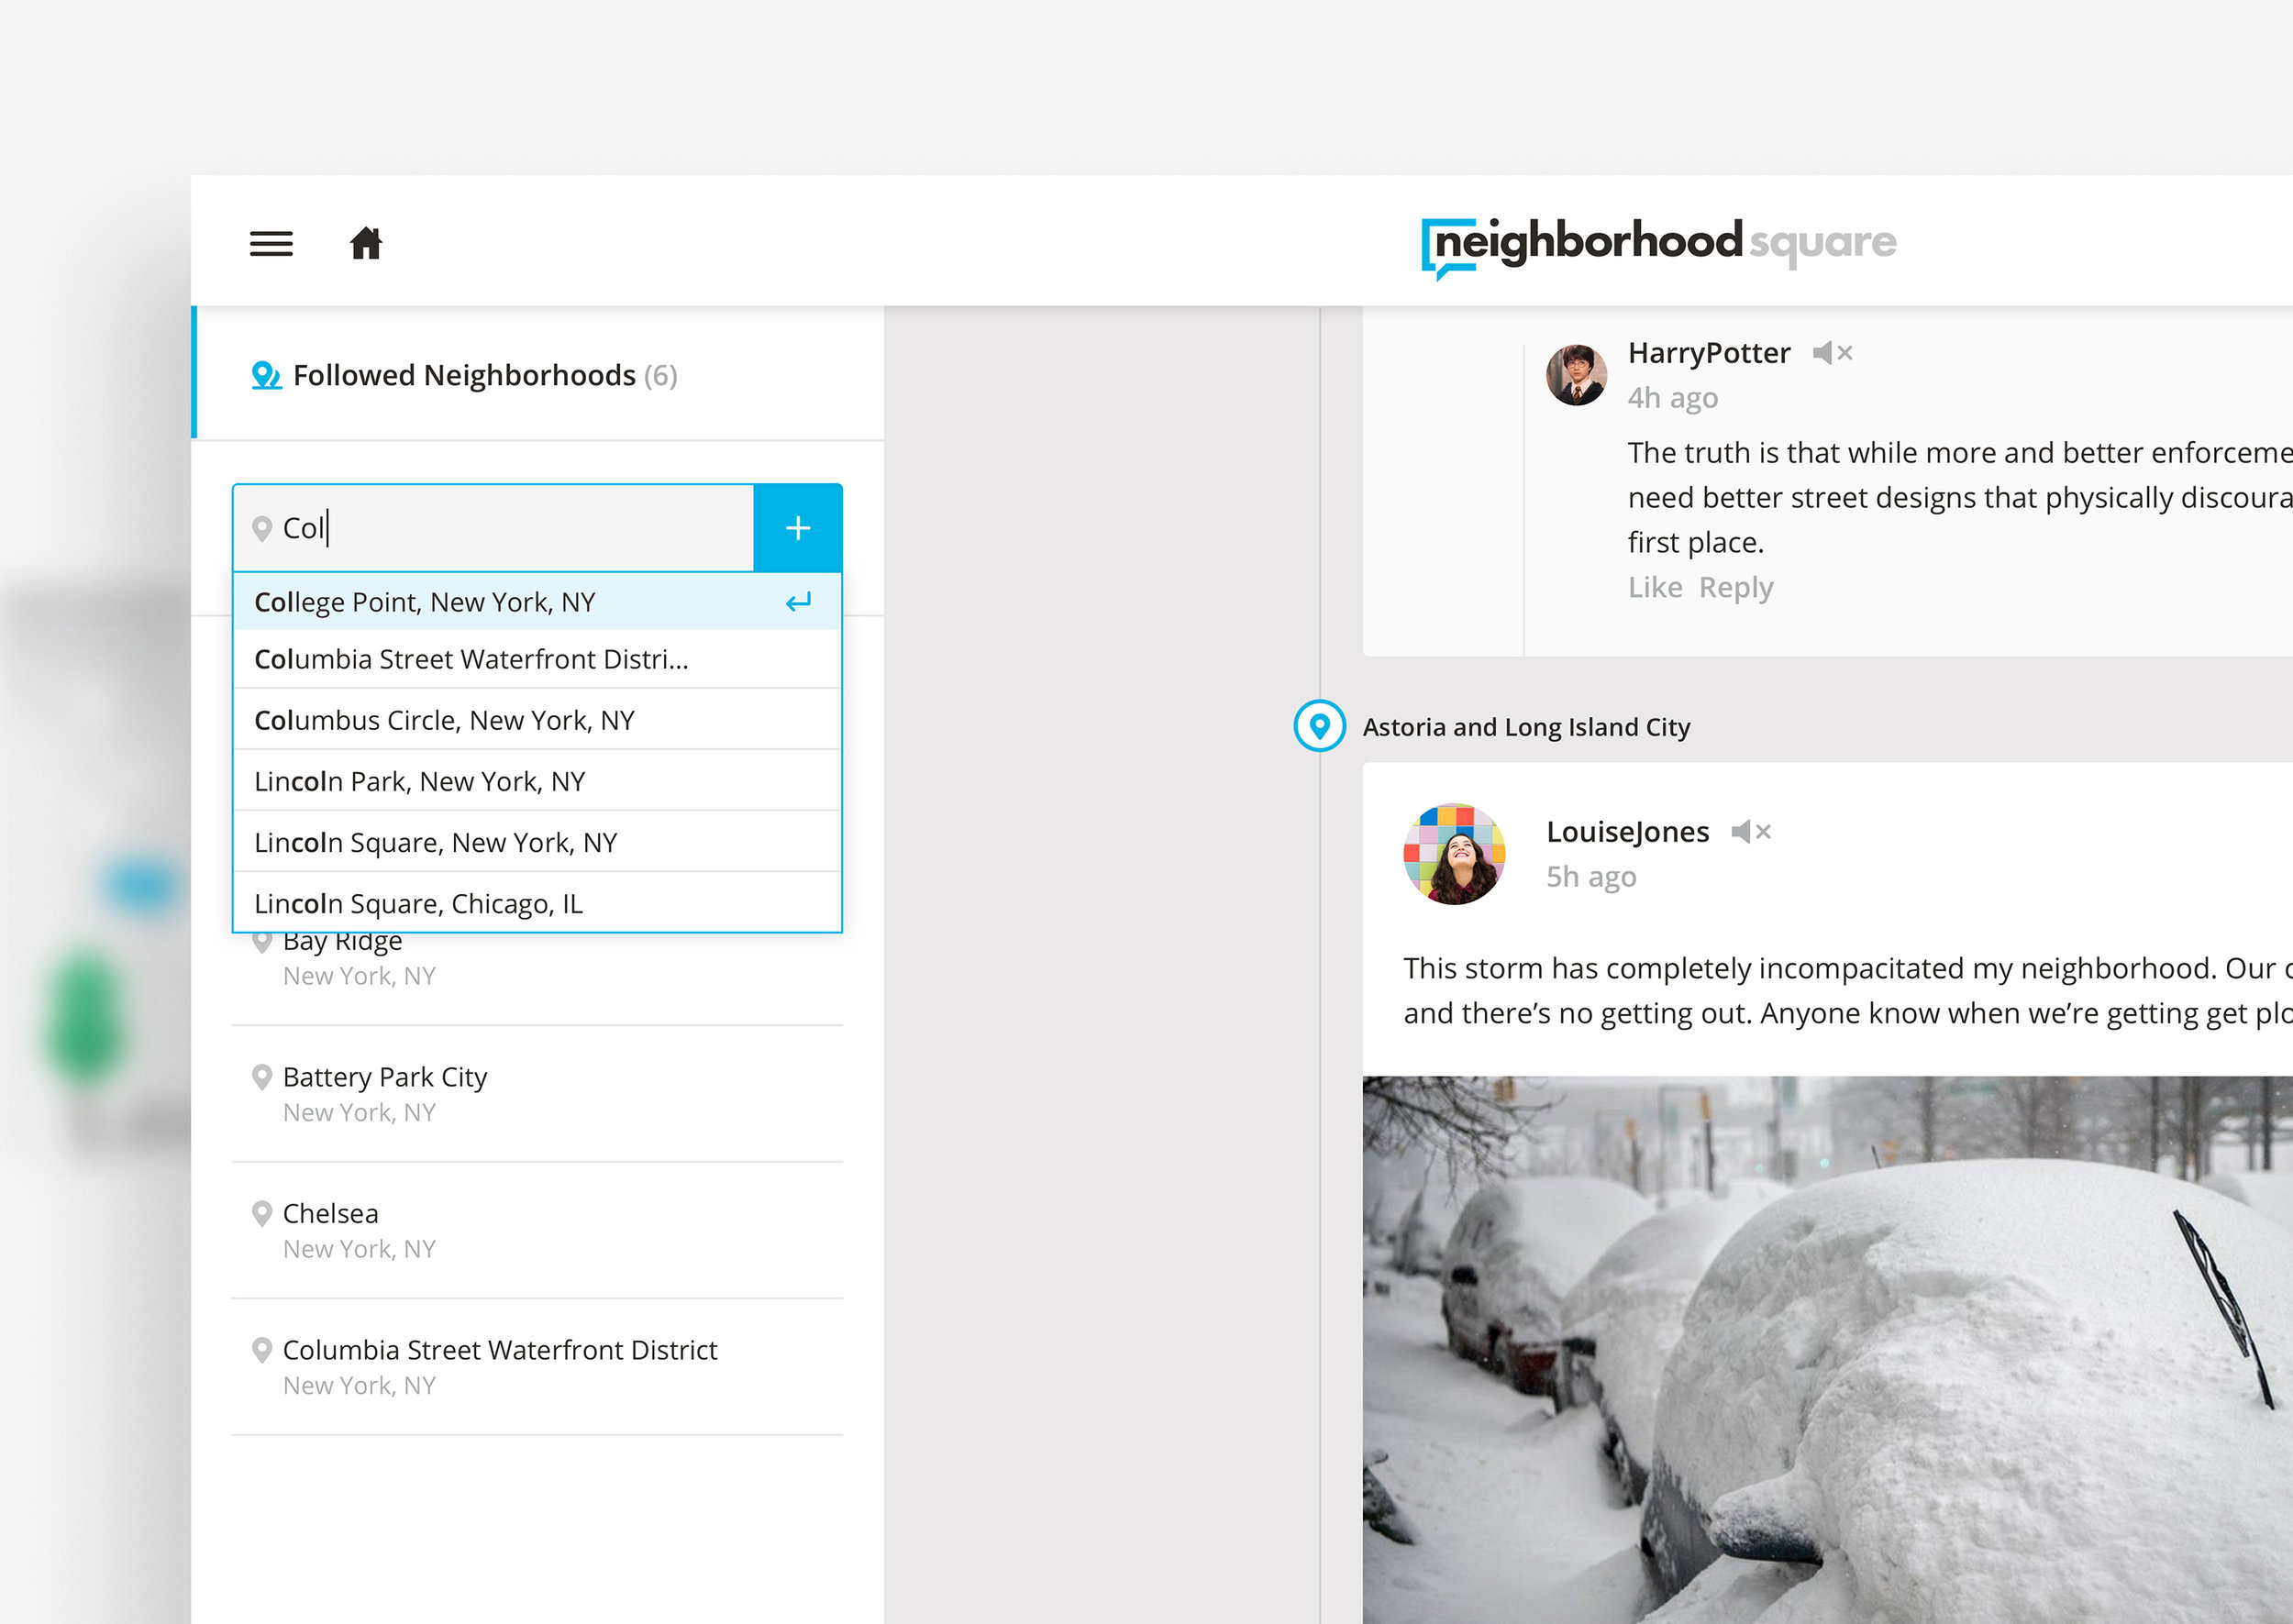
Task: Click the 4h ago timestamp
Action: pos(1673,398)
